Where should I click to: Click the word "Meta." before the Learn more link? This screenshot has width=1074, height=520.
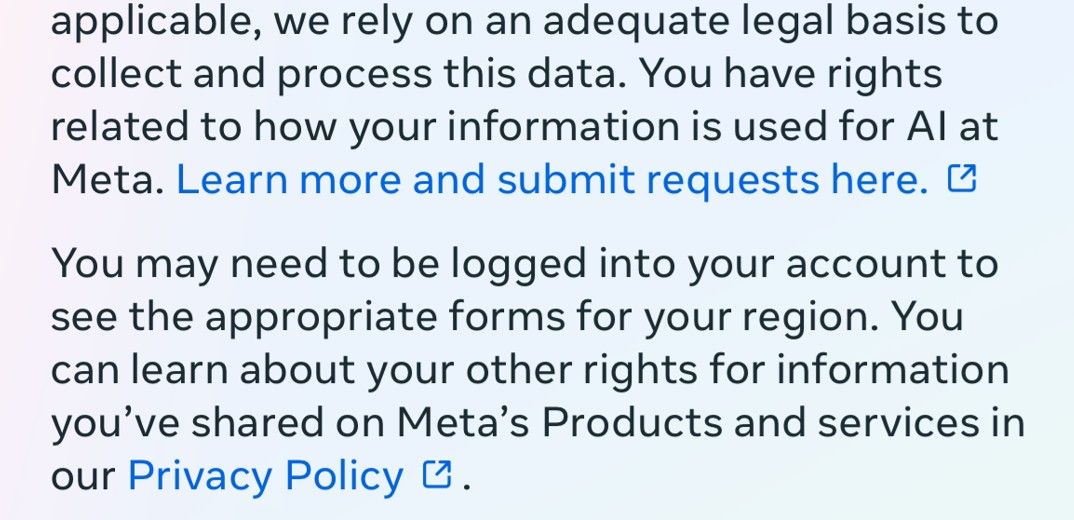[x=107, y=180]
